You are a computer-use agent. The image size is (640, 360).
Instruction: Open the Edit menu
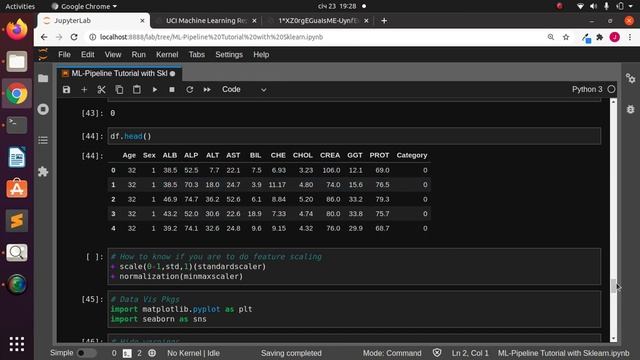click(87, 55)
